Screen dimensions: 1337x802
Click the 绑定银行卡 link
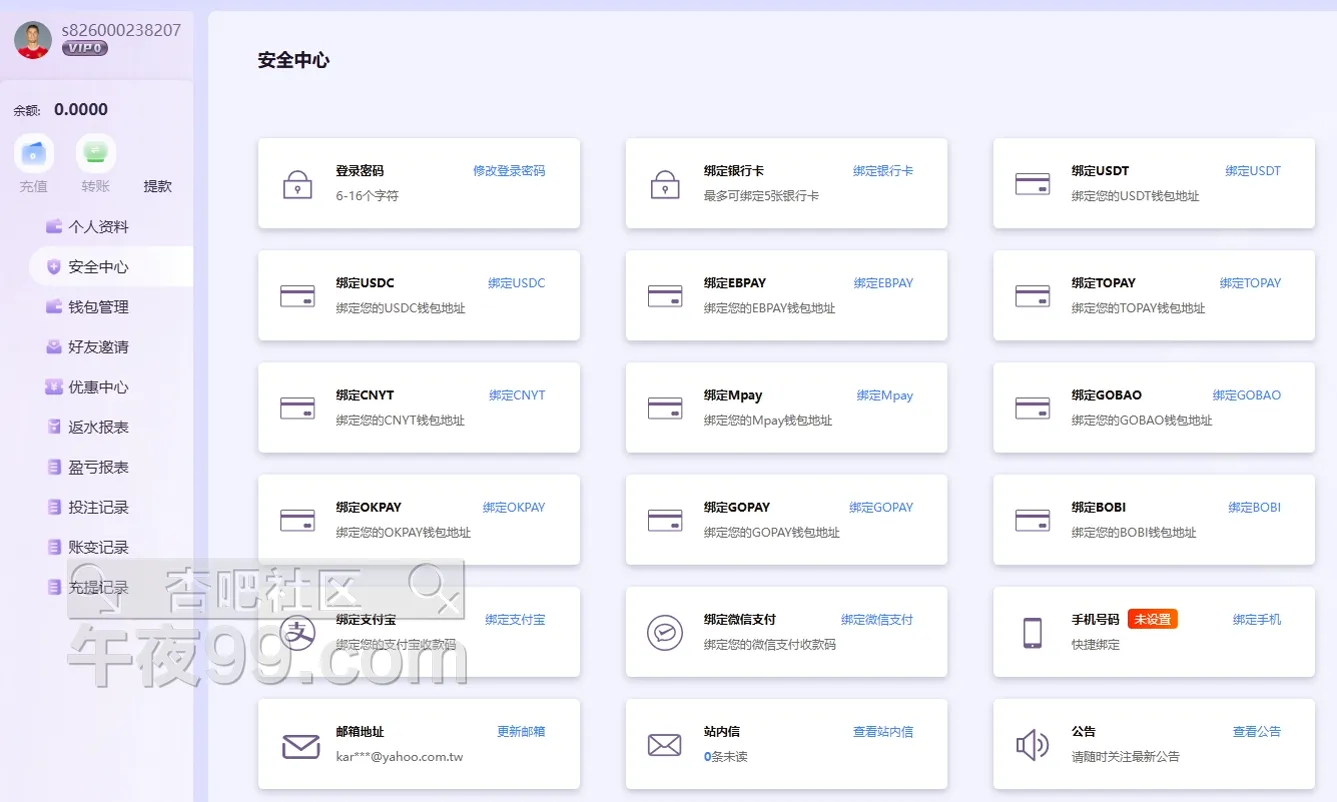coord(882,171)
